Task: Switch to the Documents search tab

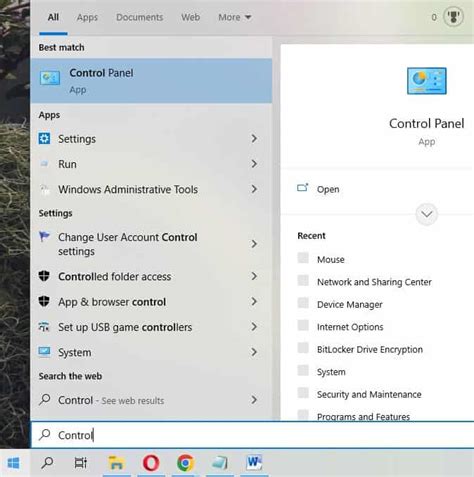Action: point(140,17)
